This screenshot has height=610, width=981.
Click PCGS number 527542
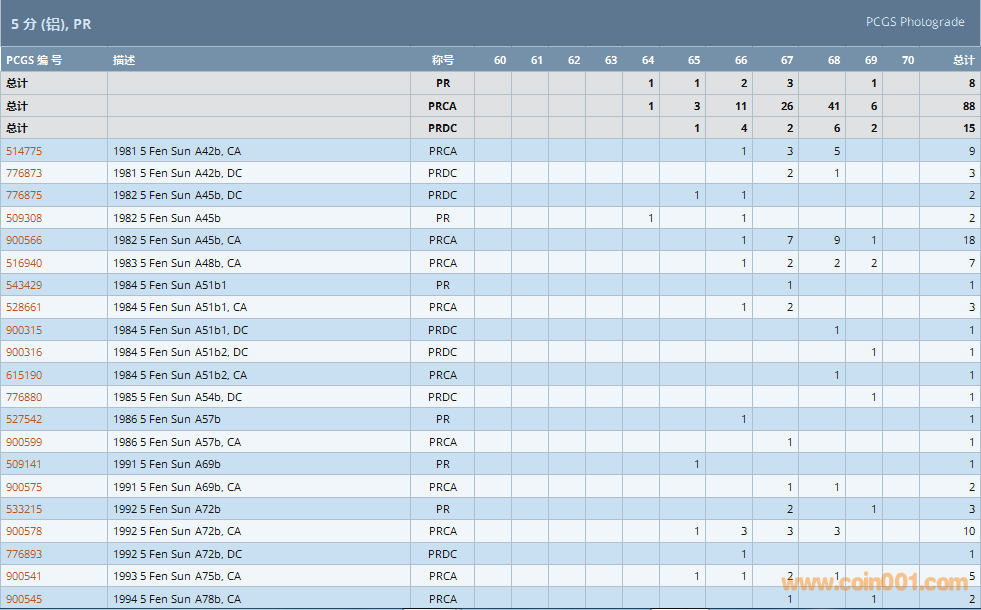(x=24, y=419)
